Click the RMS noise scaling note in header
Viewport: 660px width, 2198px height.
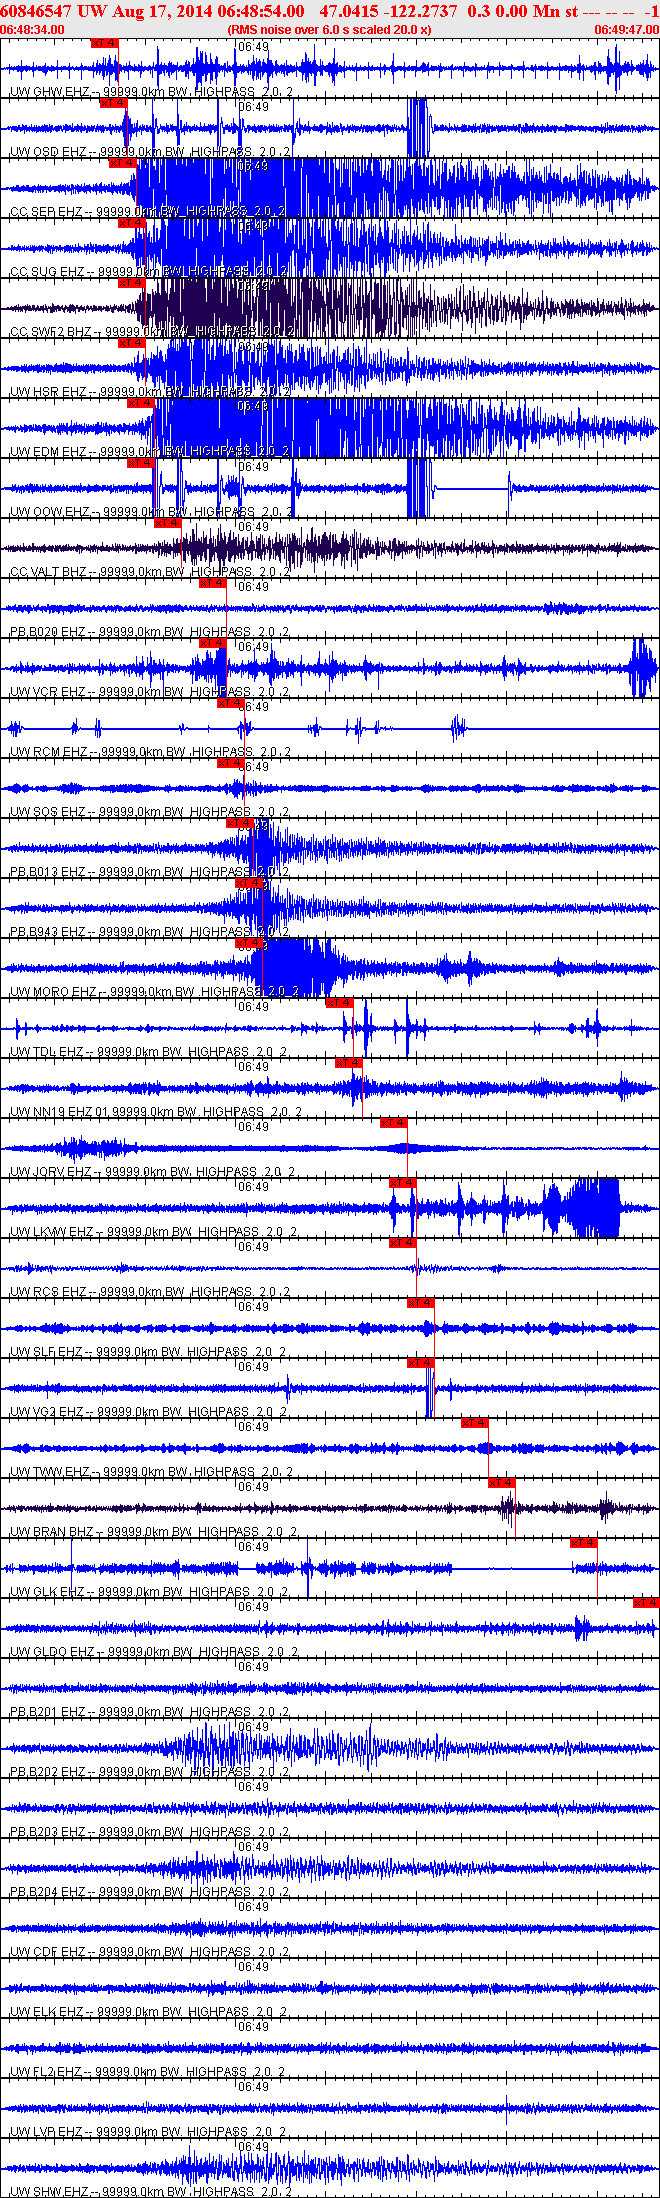coord(330,30)
